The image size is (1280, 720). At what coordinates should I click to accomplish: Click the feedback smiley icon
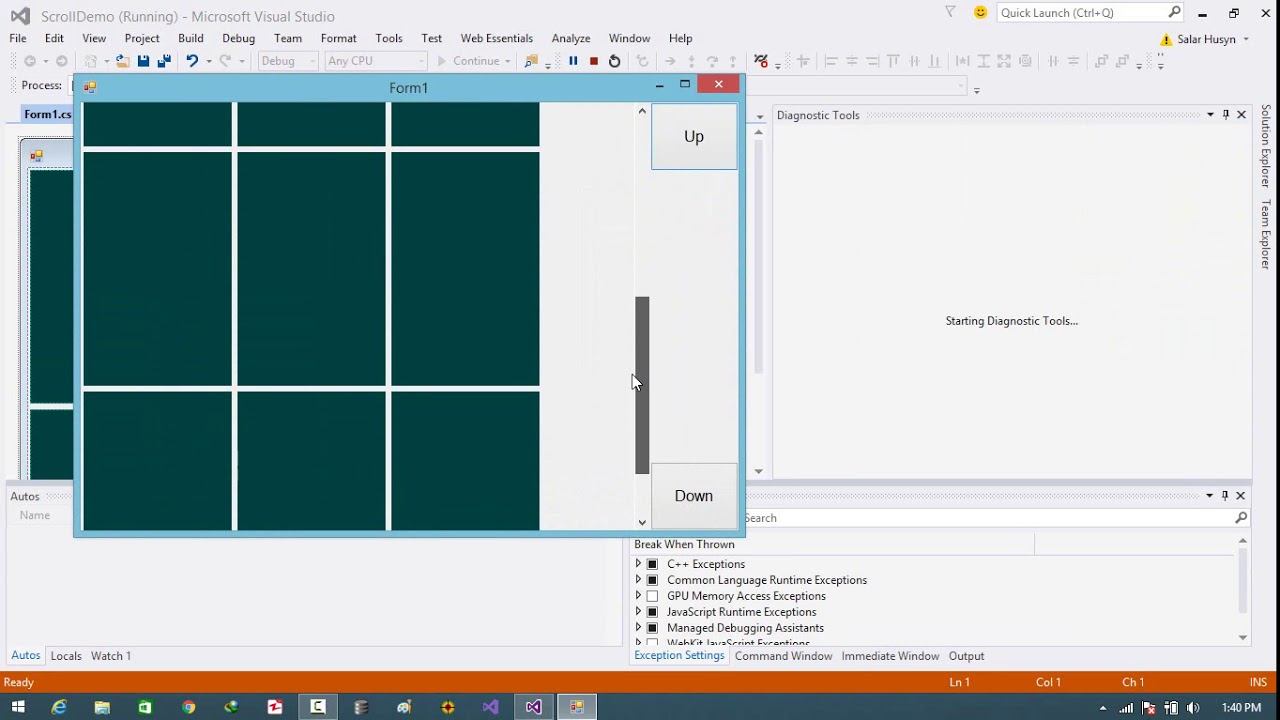[x=980, y=13]
